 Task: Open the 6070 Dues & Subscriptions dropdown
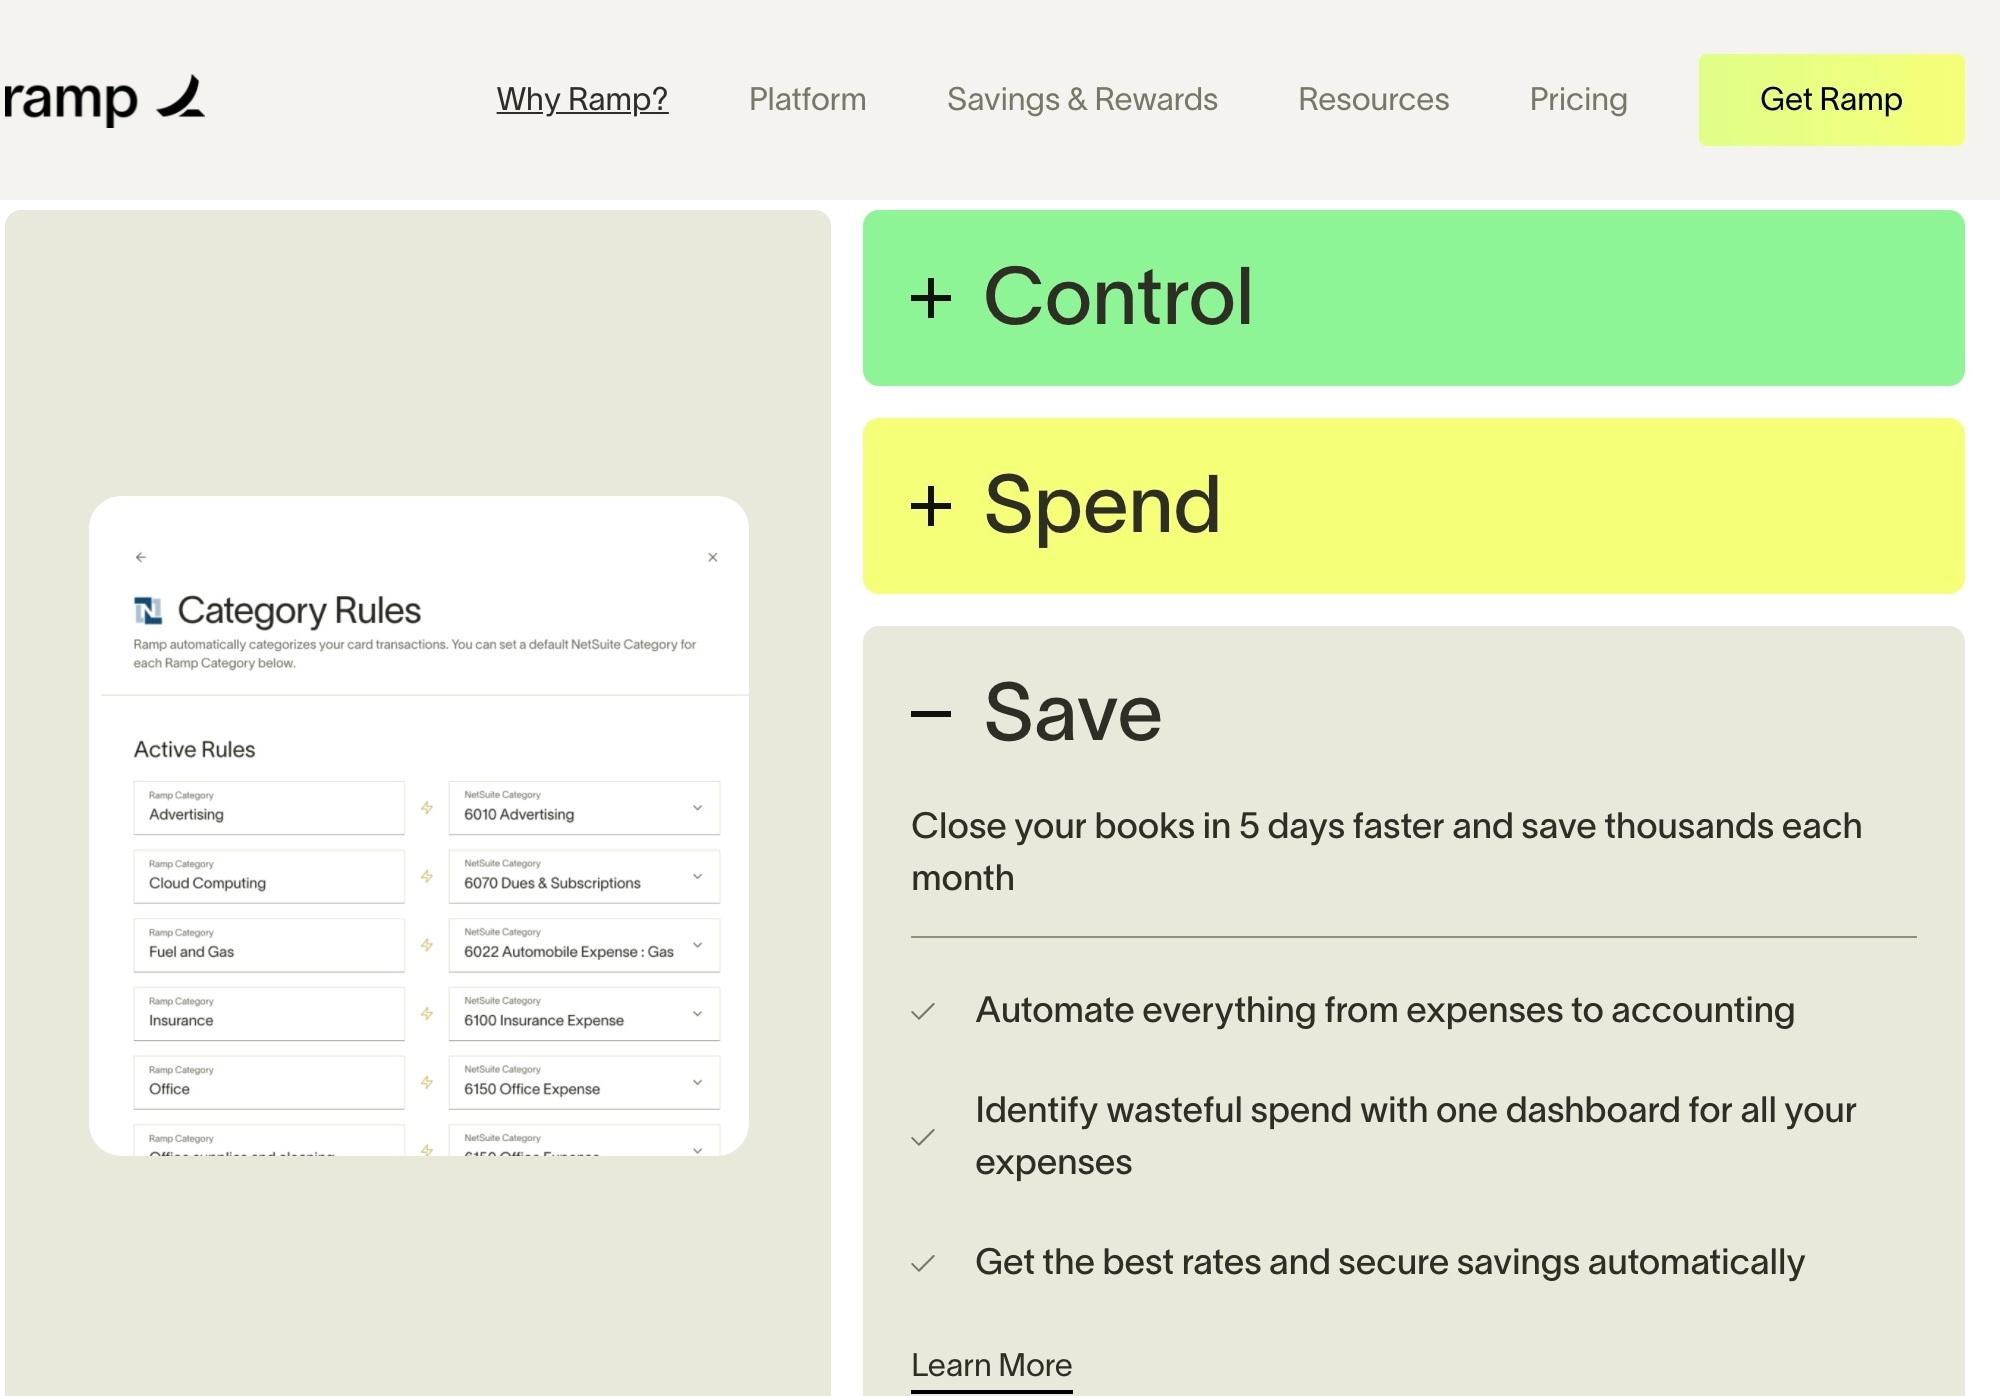(x=584, y=877)
